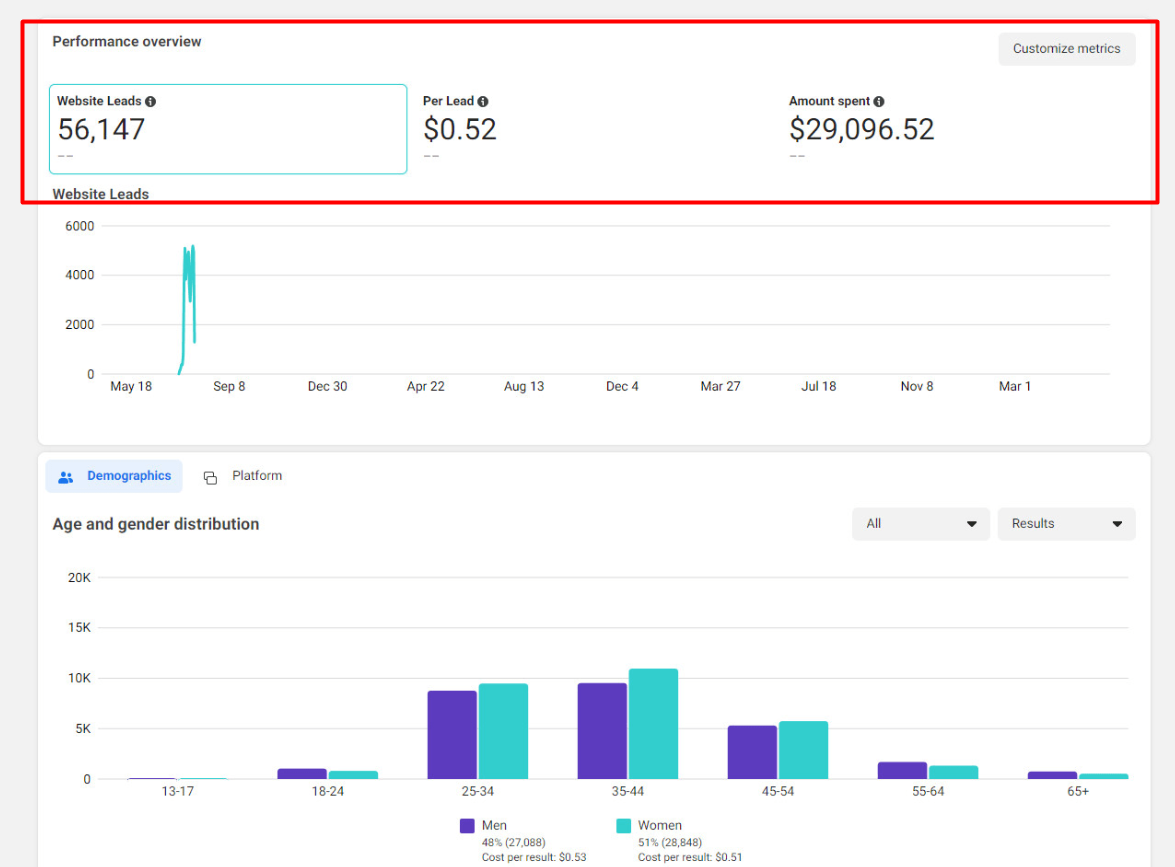Open the Results metric dropdown
The width and height of the screenshot is (1175, 867).
coord(1066,523)
